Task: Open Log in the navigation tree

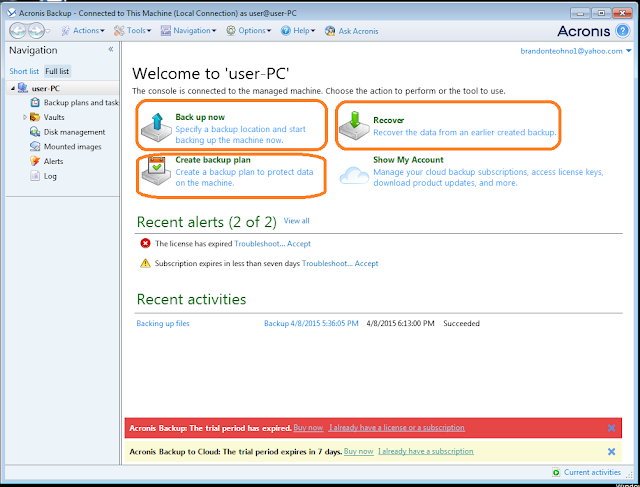Action: coord(50,176)
